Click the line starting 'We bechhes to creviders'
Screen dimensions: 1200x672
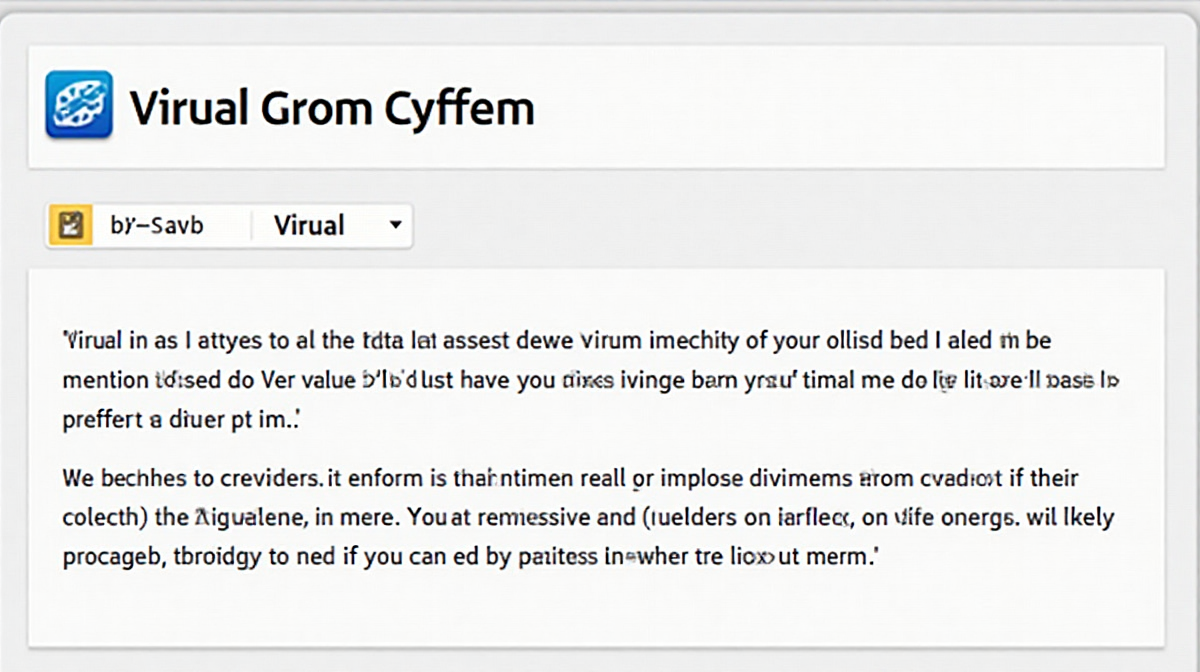coord(570,480)
